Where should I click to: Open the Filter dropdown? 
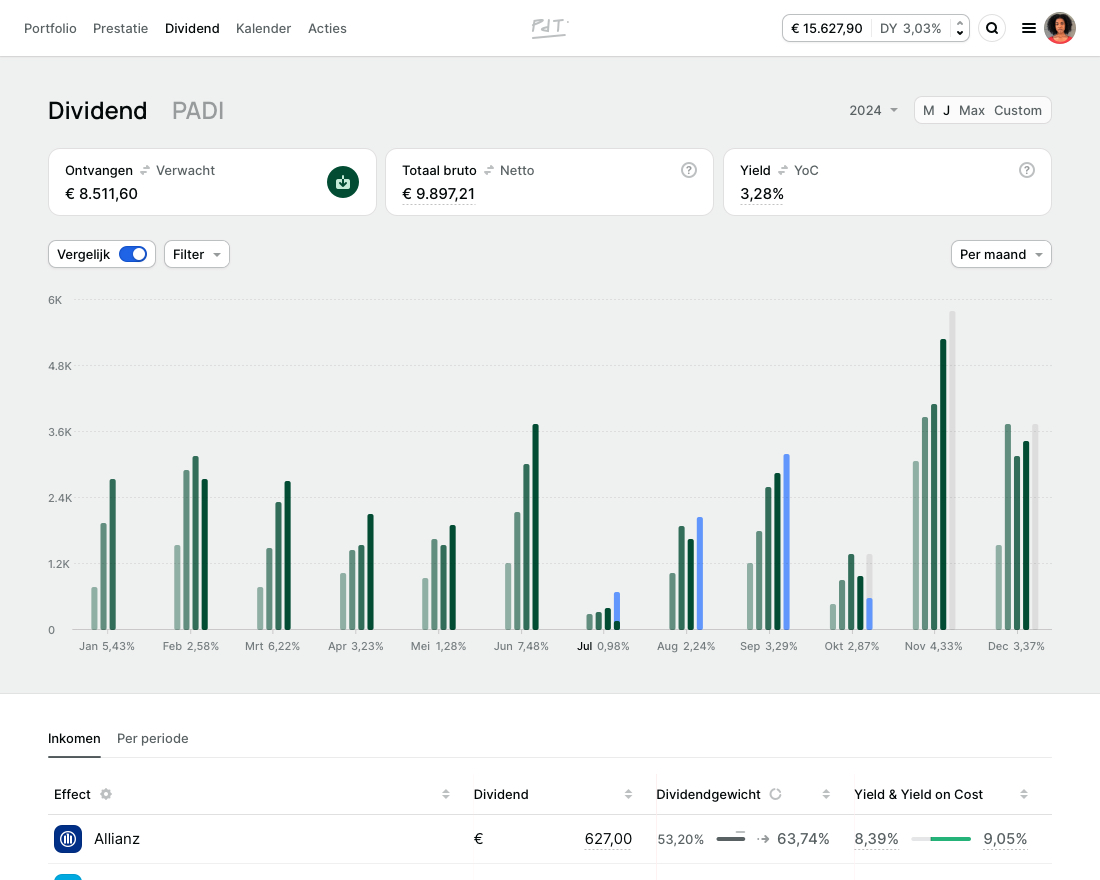[196, 254]
